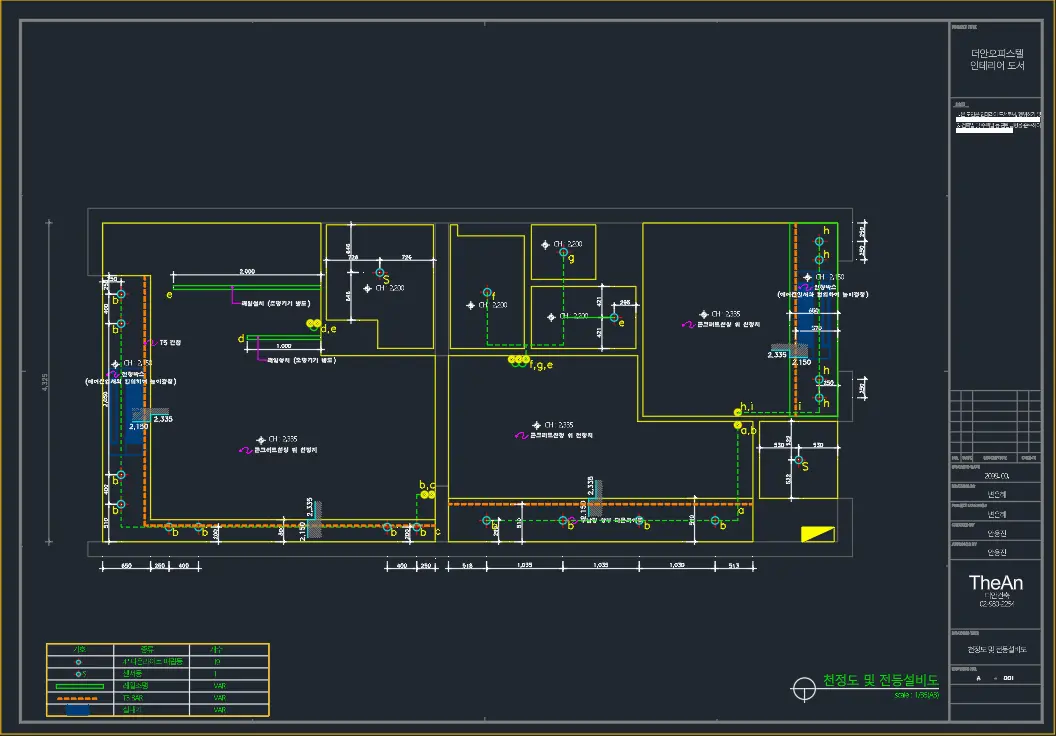Pick the green rail light bar in legend
This screenshot has height=736, width=1056.
coord(79,686)
